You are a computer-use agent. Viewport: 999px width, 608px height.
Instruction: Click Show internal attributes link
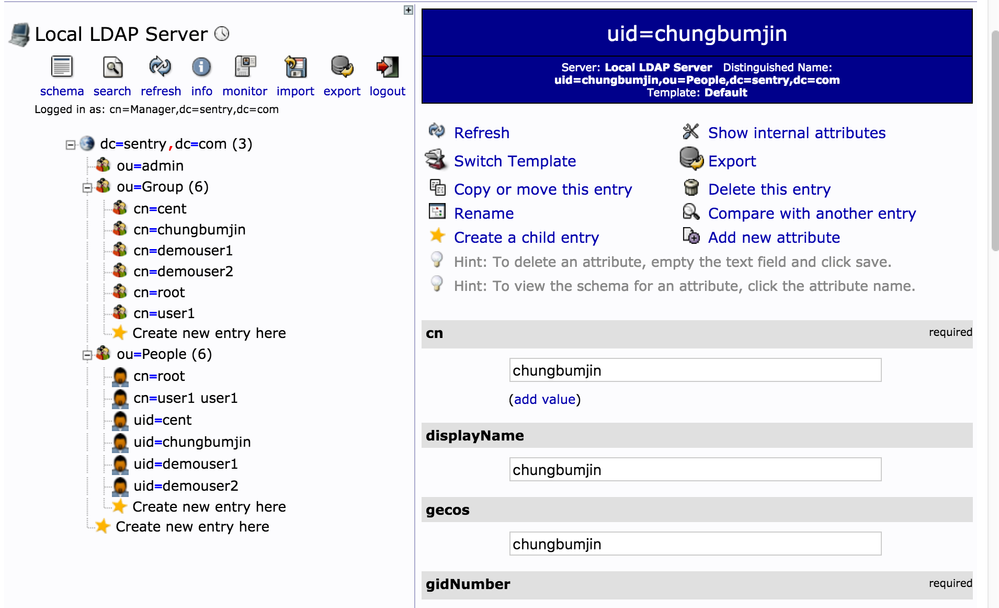tap(797, 133)
